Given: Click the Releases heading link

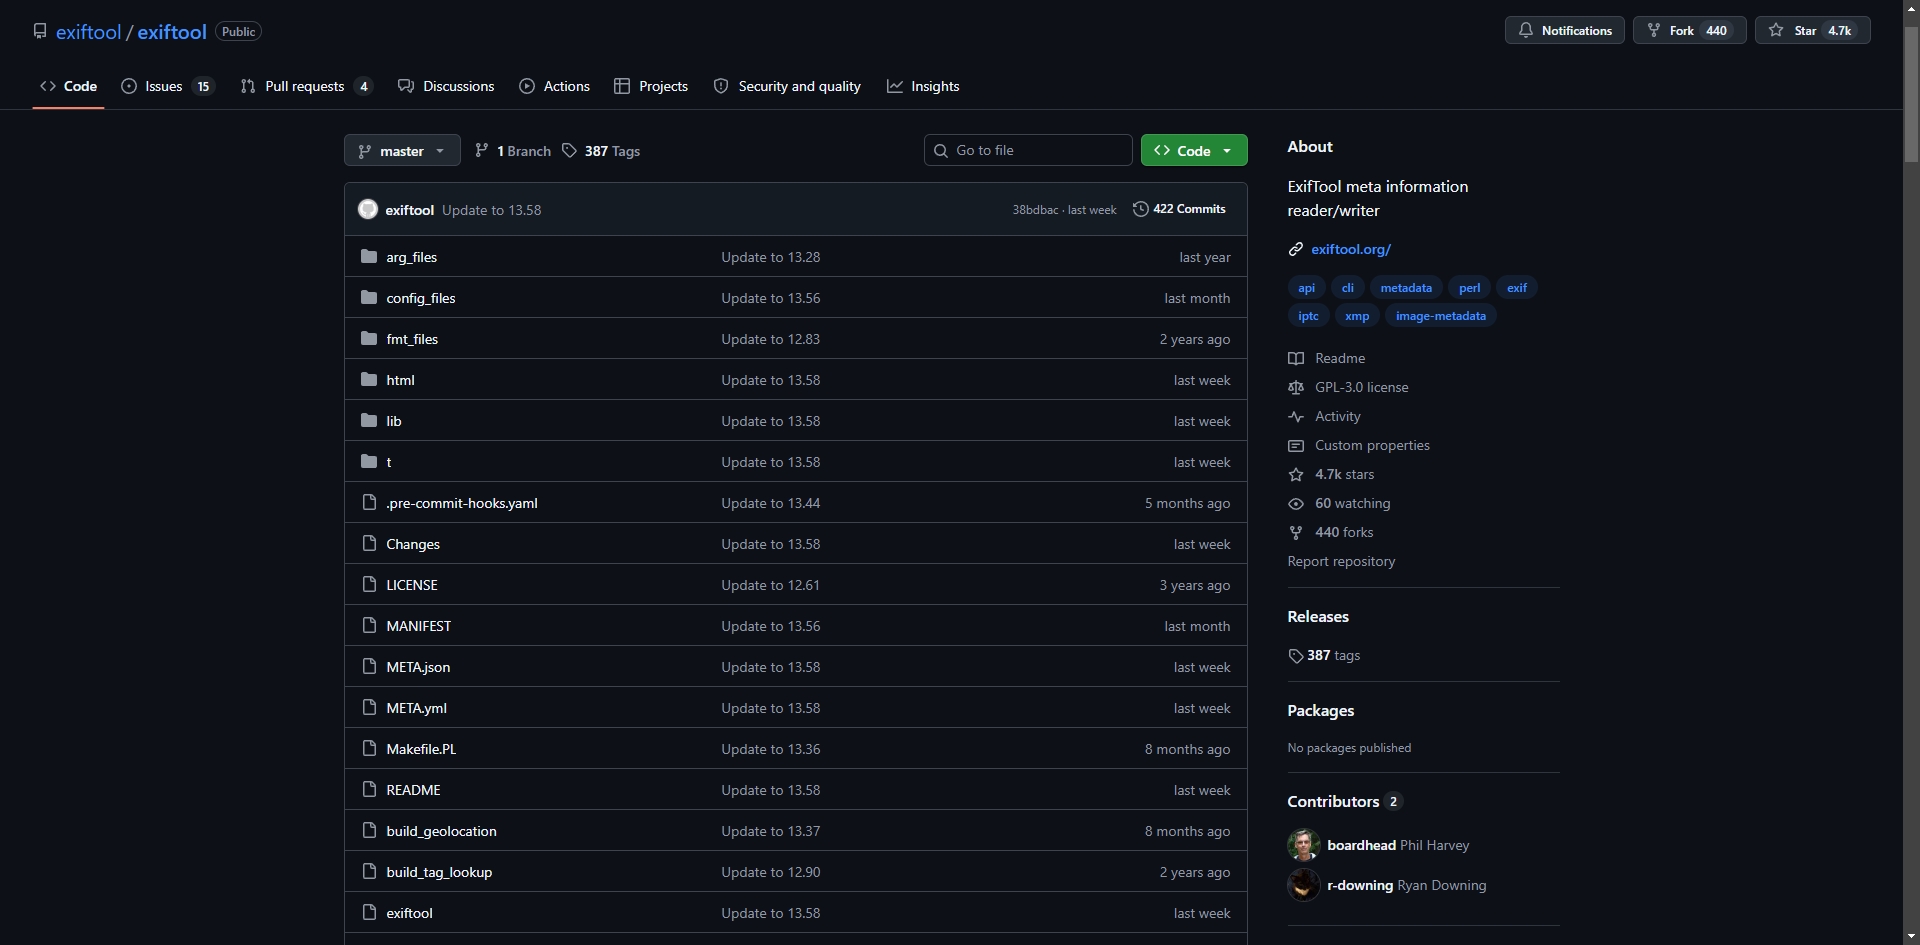Looking at the screenshot, I should [x=1318, y=616].
